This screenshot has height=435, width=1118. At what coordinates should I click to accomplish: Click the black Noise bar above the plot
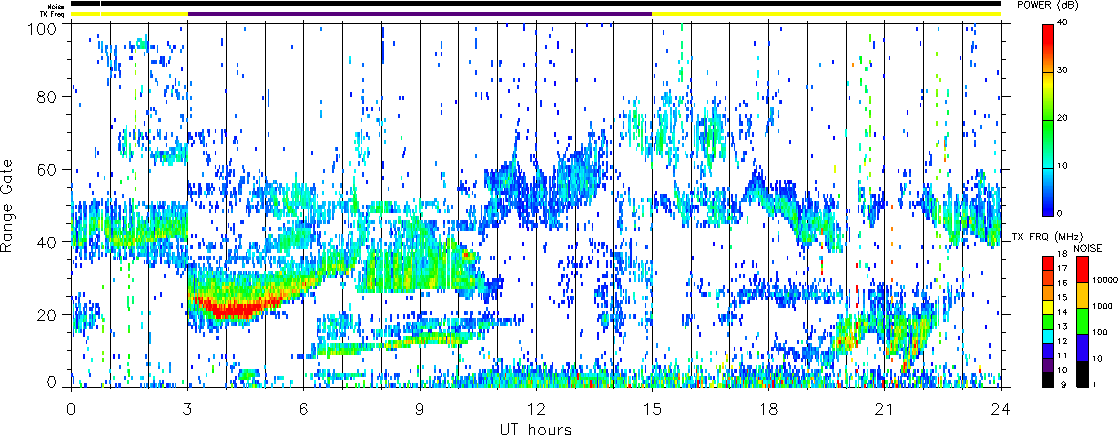click(536, 4)
